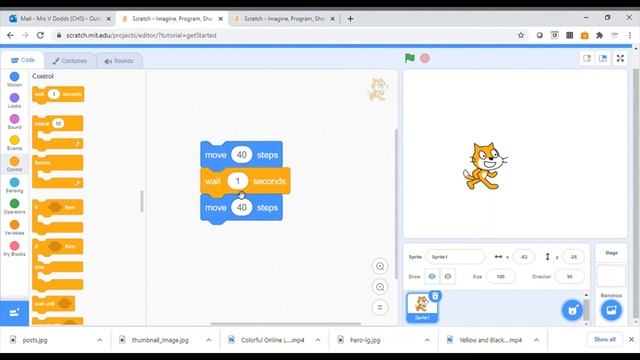Select the Operators block category
This screenshot has width=640, height=360.
(14, 207)
